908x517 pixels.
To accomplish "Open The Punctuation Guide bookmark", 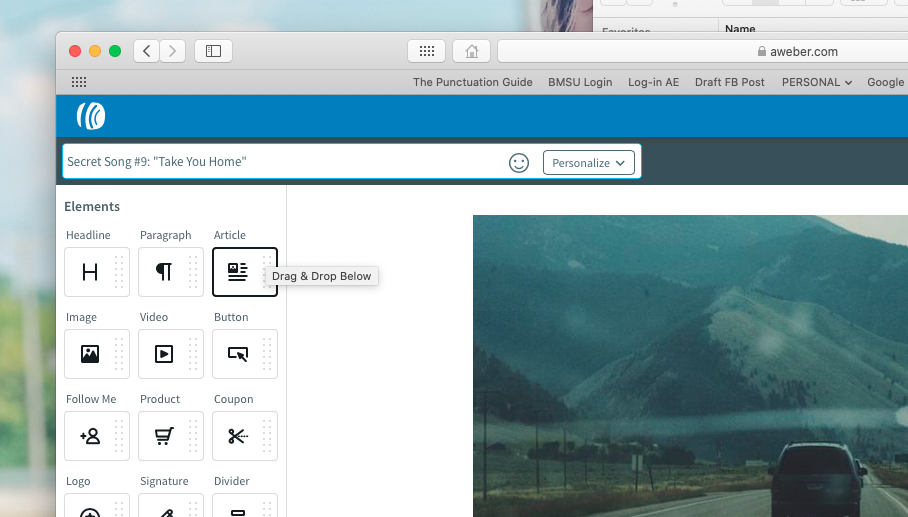I will (x=473, y=82).
